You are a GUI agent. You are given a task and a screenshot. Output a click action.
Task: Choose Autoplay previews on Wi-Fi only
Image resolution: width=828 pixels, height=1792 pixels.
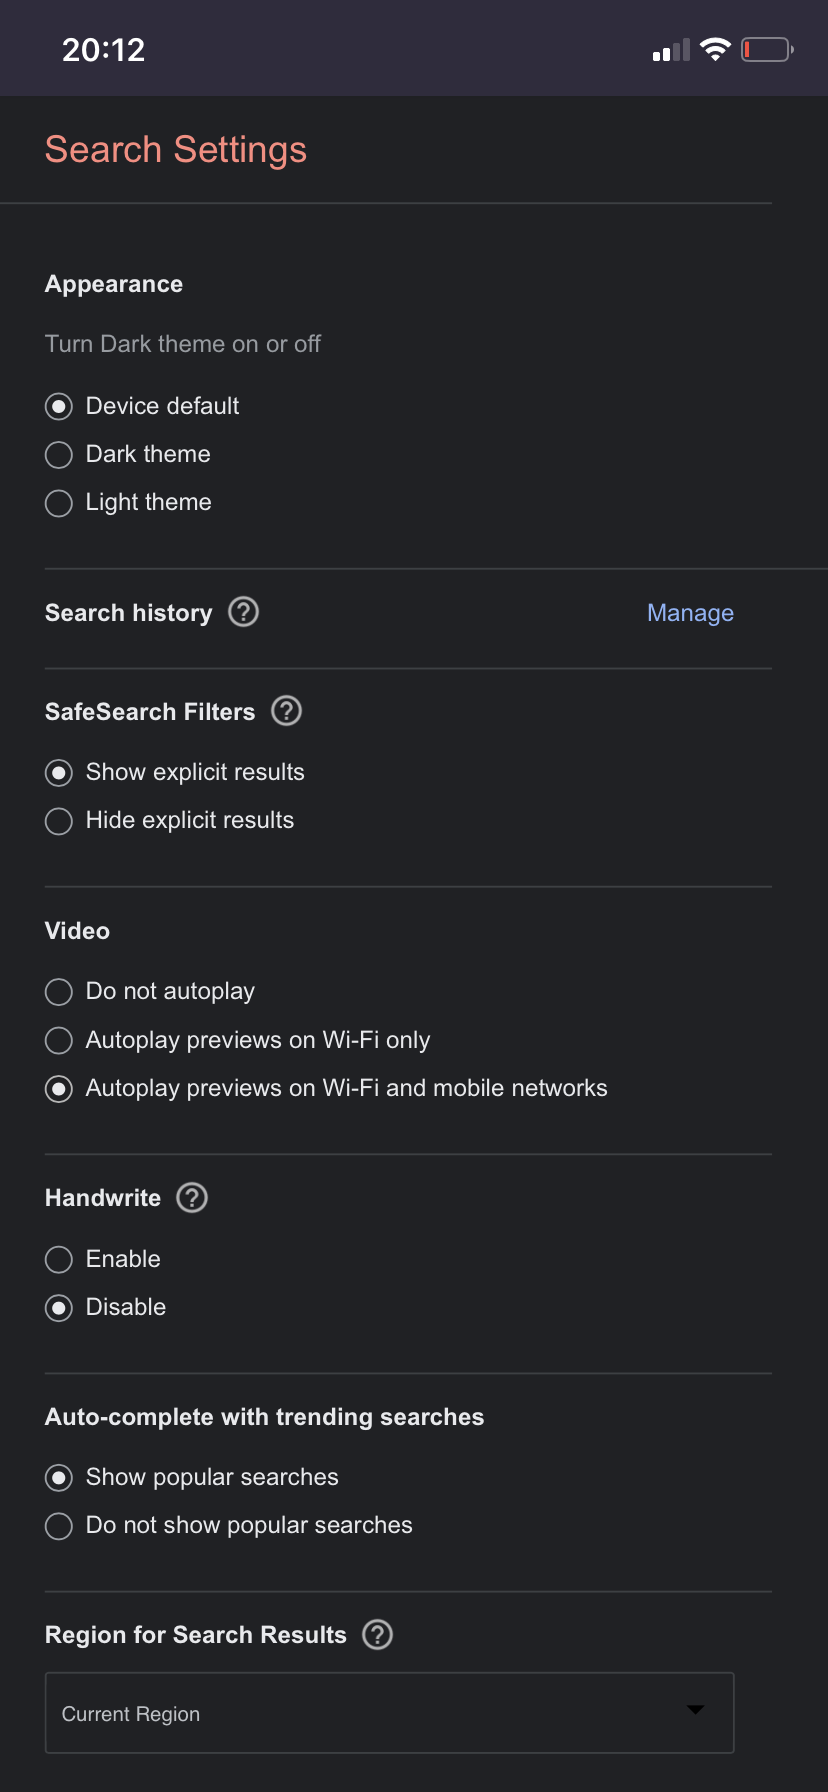pyautogui.click(x=238, y=1040)
